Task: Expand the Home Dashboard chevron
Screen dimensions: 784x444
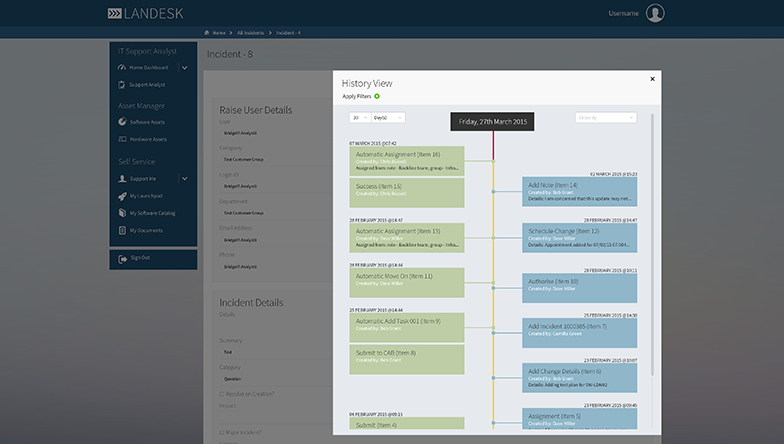Action: (184, 67)
